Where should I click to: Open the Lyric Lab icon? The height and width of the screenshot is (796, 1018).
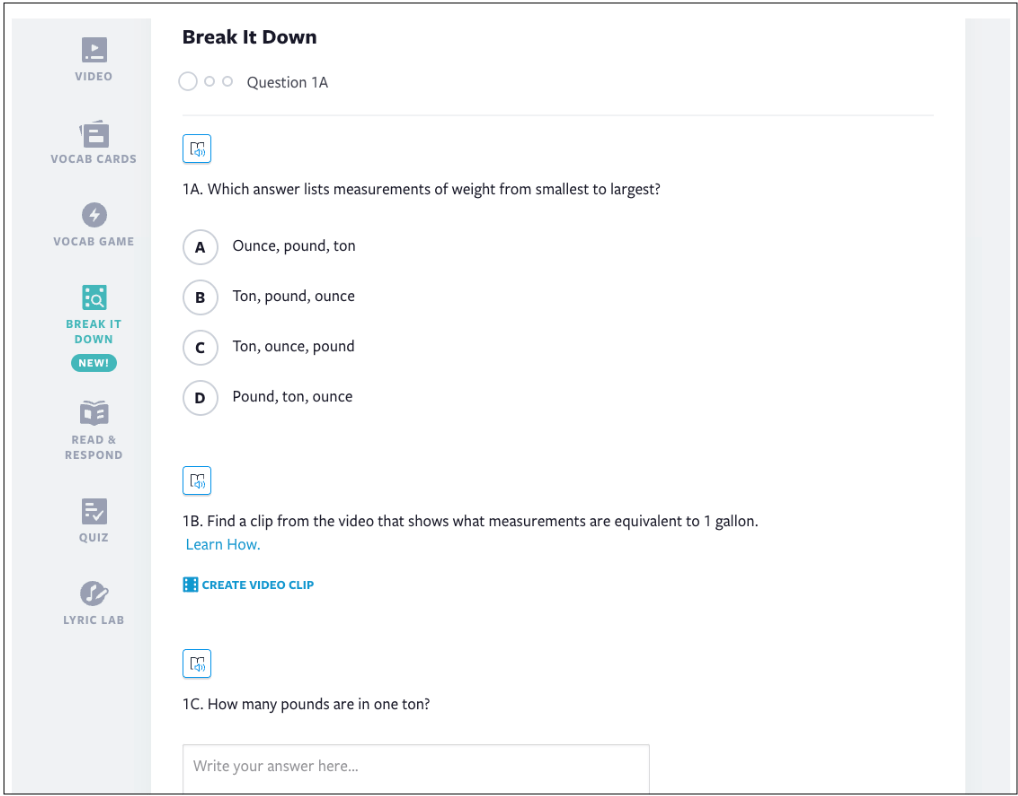pos(94,593)
